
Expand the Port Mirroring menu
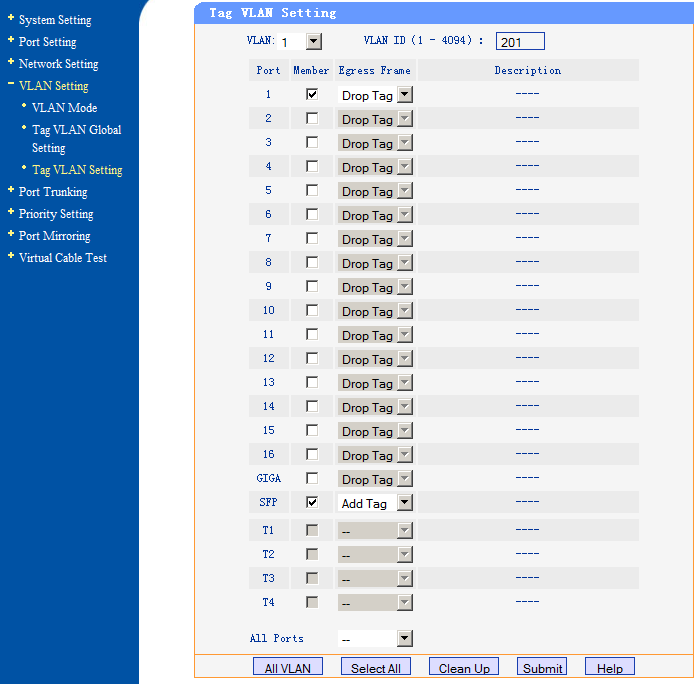[54, 235]
